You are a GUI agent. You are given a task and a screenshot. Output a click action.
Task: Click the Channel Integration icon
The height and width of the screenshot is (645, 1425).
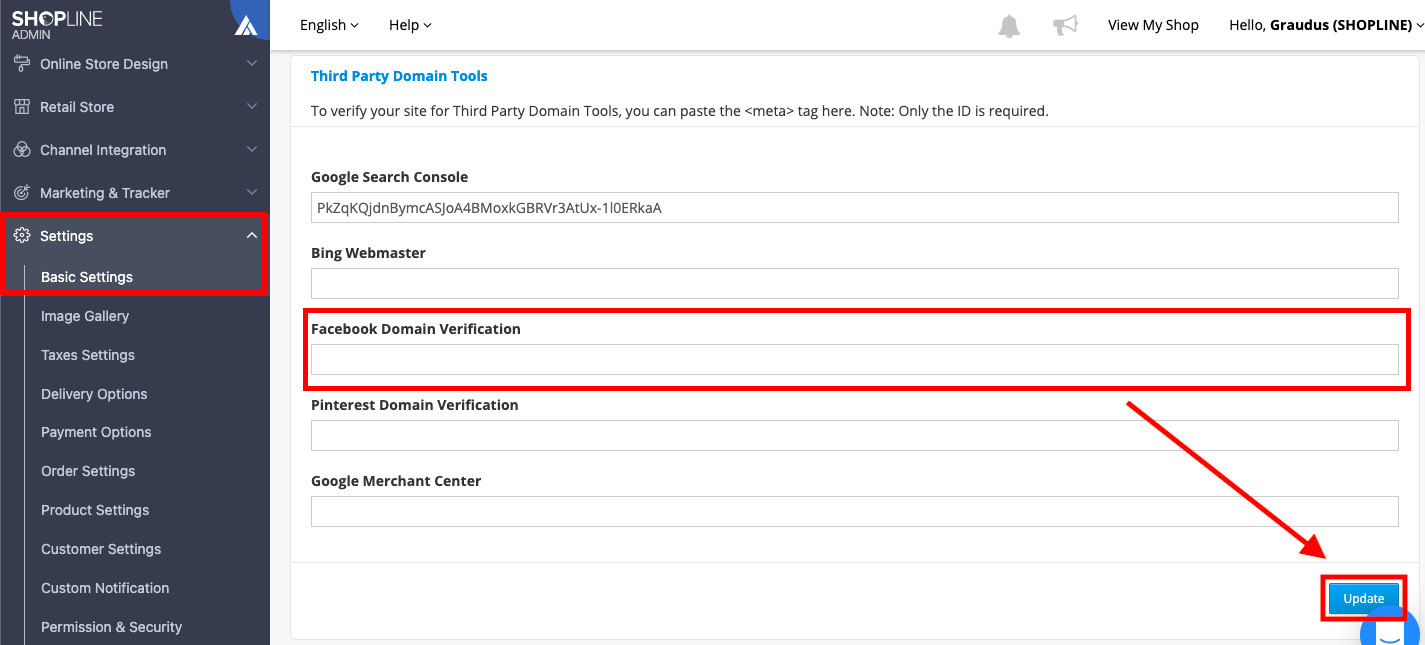click(22, 150)
